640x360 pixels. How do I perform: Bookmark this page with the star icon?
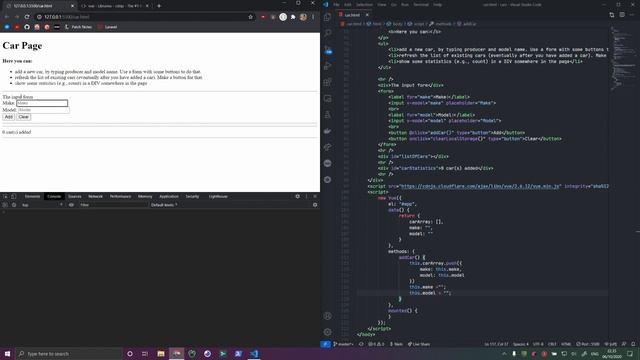(x=250, y=17)
